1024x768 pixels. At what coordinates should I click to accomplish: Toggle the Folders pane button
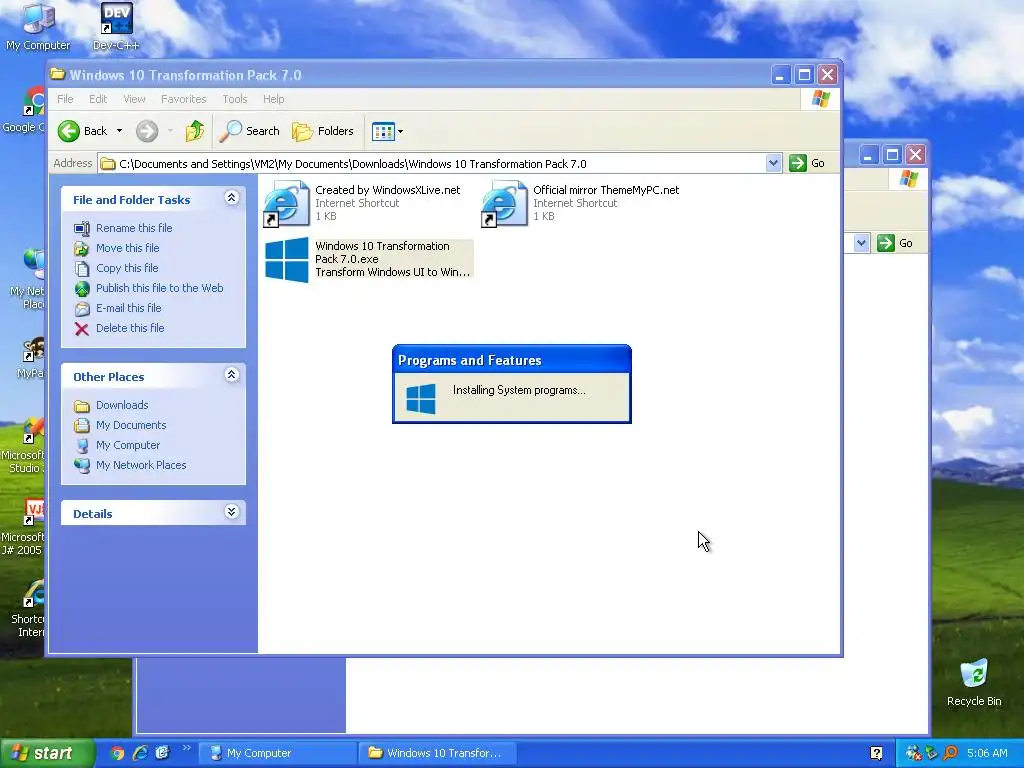323,131
